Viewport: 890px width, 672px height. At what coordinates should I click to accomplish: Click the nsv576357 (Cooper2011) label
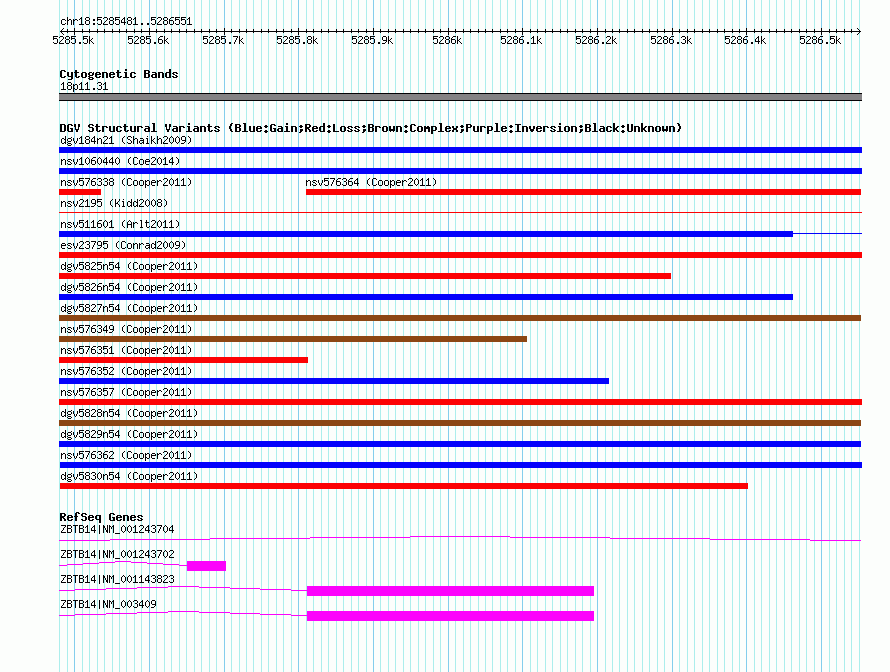point(126,392)
